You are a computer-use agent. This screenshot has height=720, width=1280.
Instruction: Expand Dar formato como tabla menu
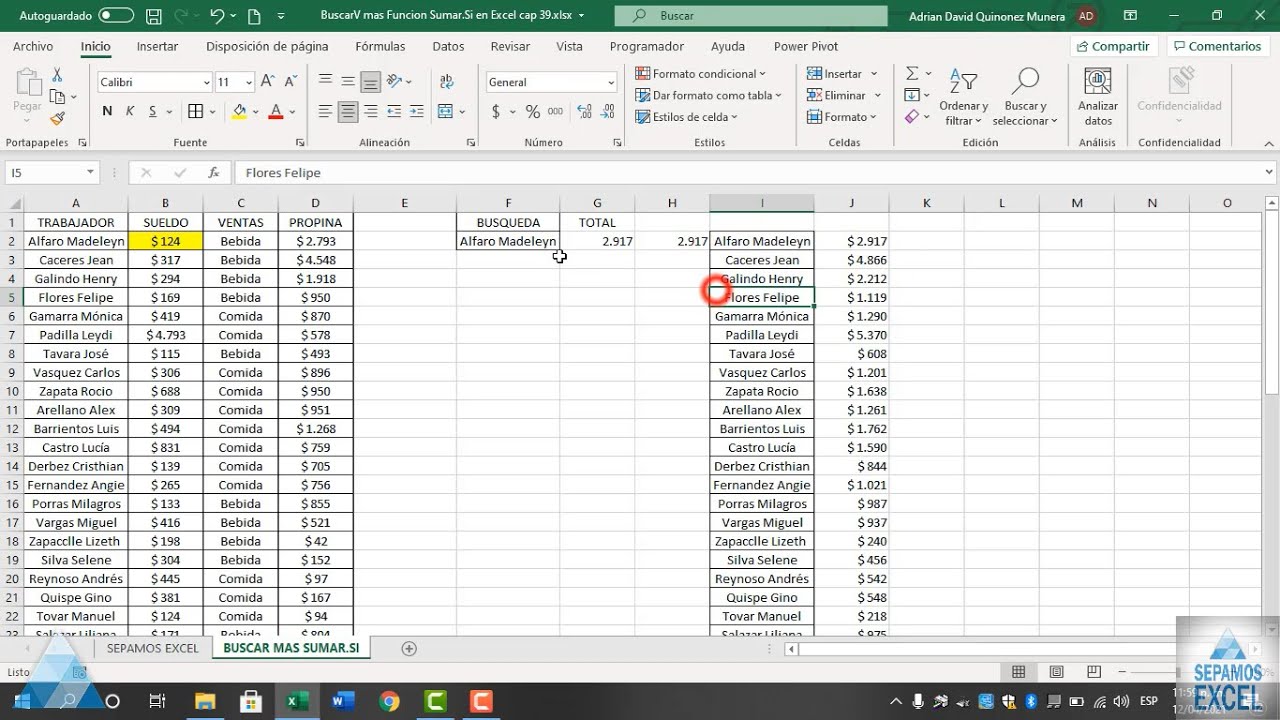click(708, 95)
